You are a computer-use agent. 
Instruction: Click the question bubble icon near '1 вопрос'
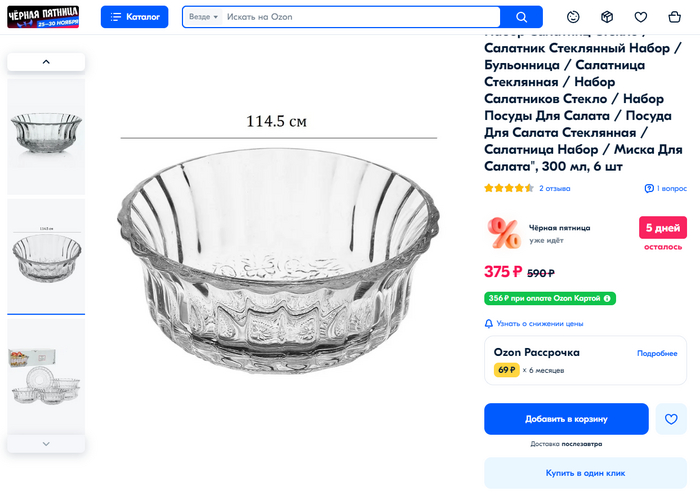[649, 188]
